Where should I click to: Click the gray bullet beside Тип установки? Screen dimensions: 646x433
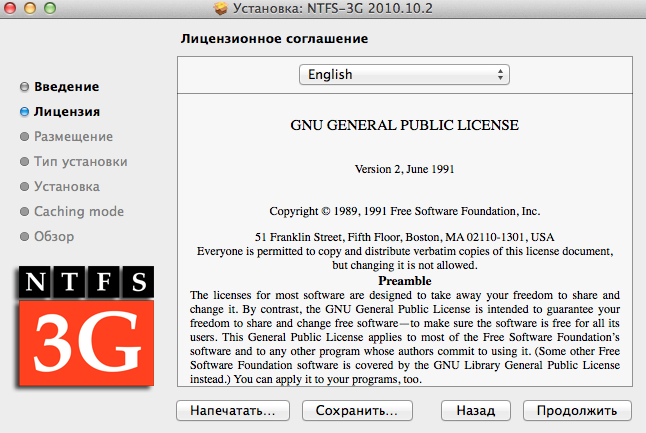(25, 161)
